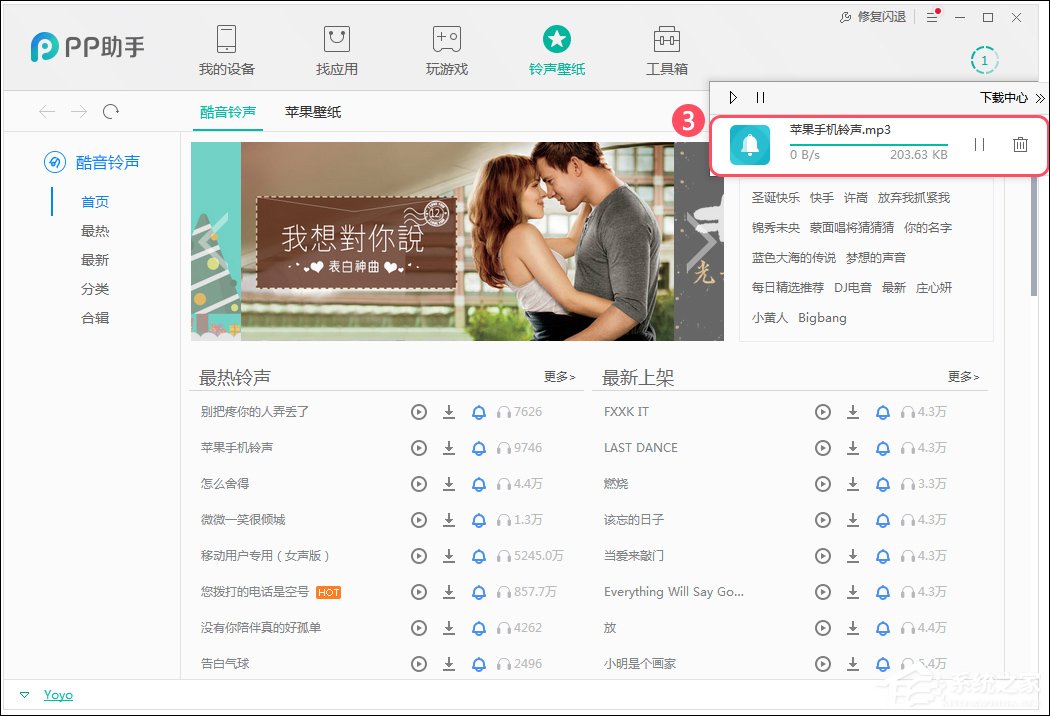Click the 修复闪退 repair link
The width and height of the screenshot is (1050, 716).
[x=880, y=16]
